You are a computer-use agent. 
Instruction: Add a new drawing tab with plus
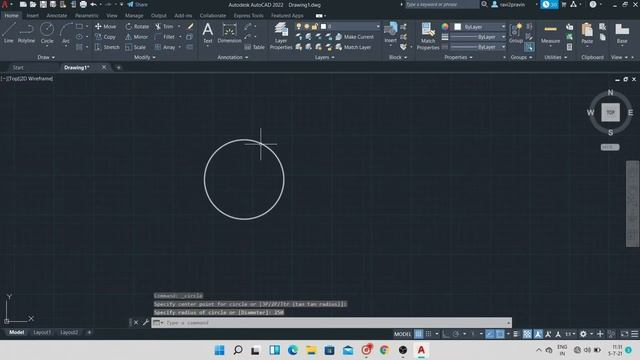point(119,67)
